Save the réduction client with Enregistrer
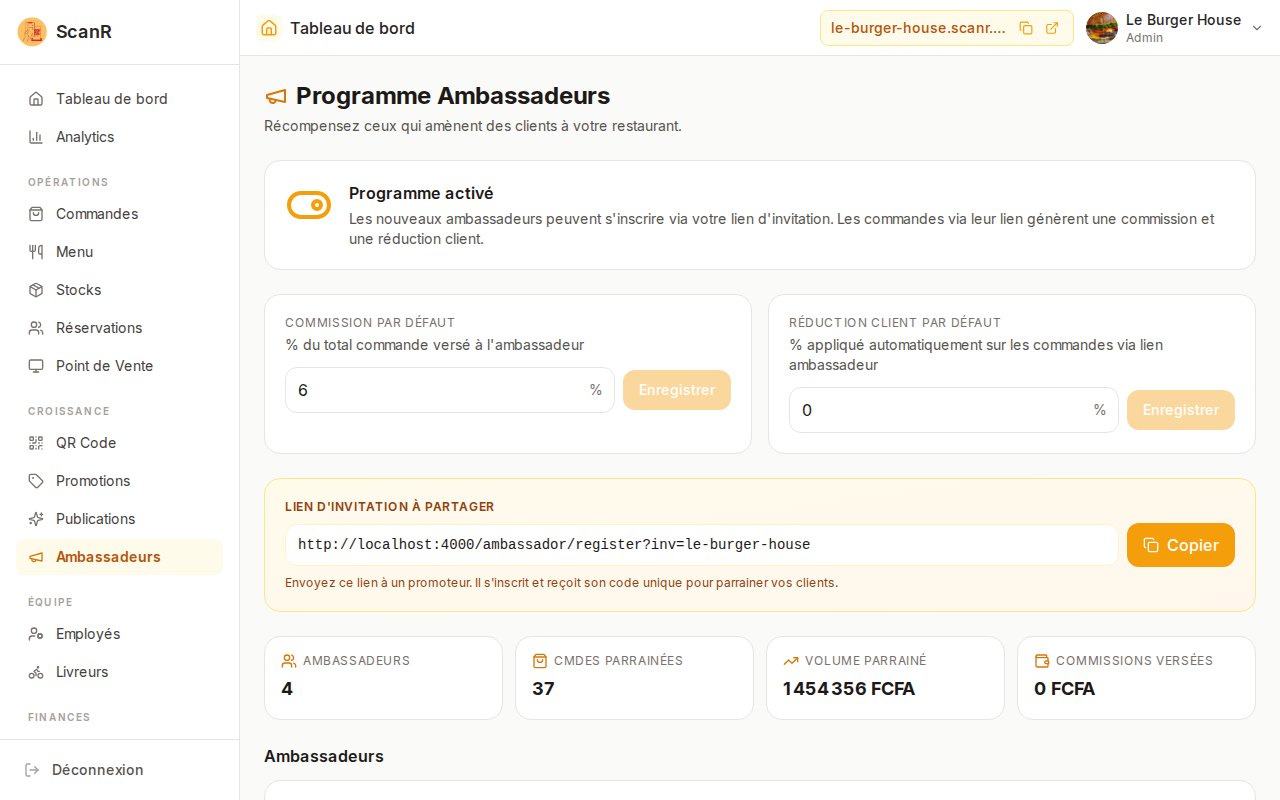Screen dimensions: 1280x800 point(1181,410)
